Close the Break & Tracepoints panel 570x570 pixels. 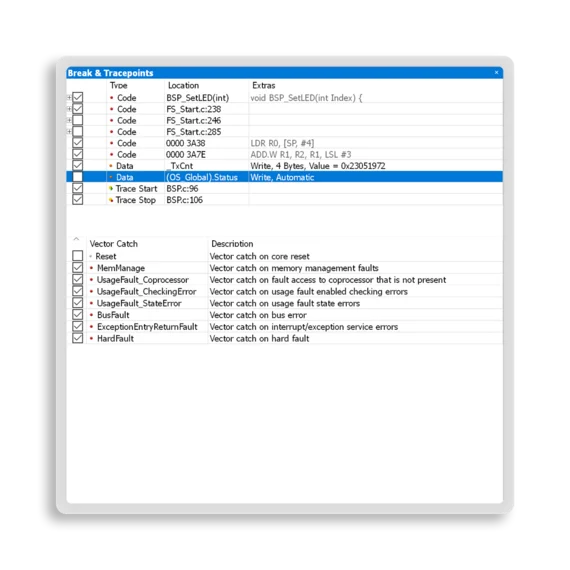pos(496,72)
